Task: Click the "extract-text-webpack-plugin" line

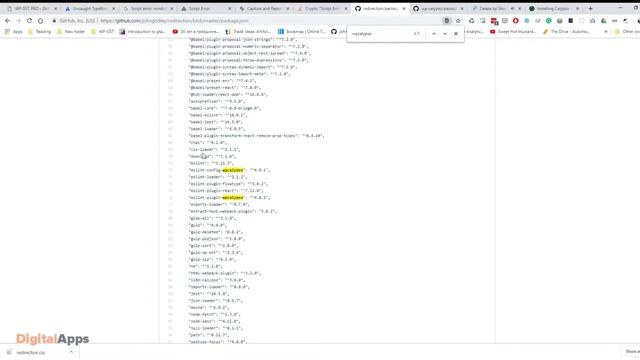Action: coord(233,211)
